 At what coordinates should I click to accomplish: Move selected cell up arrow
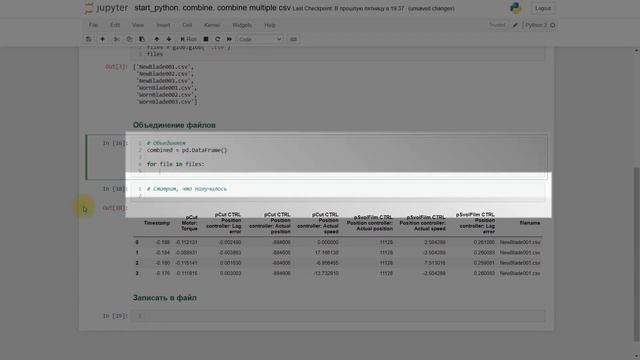[156, 39]
